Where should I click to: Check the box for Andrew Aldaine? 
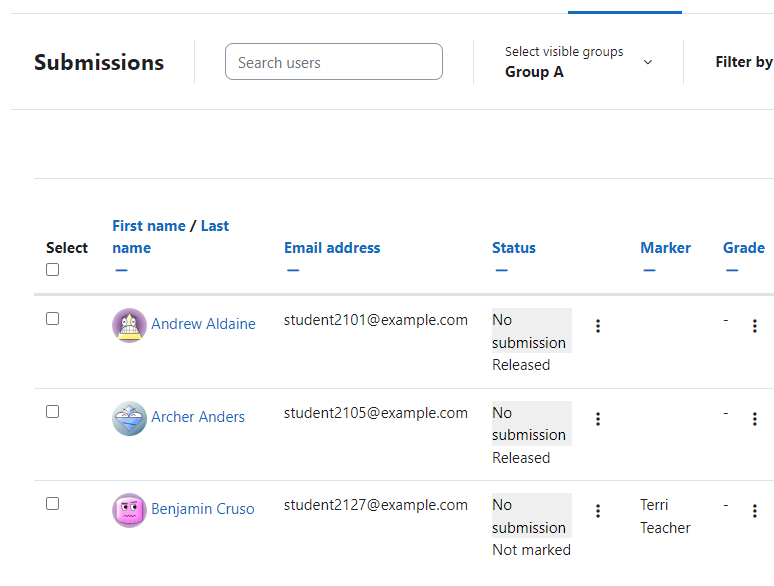[52, 318]
